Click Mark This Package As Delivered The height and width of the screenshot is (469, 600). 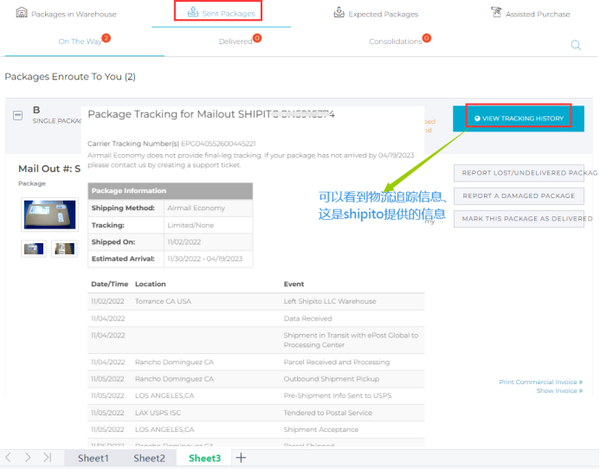[519, 218]
